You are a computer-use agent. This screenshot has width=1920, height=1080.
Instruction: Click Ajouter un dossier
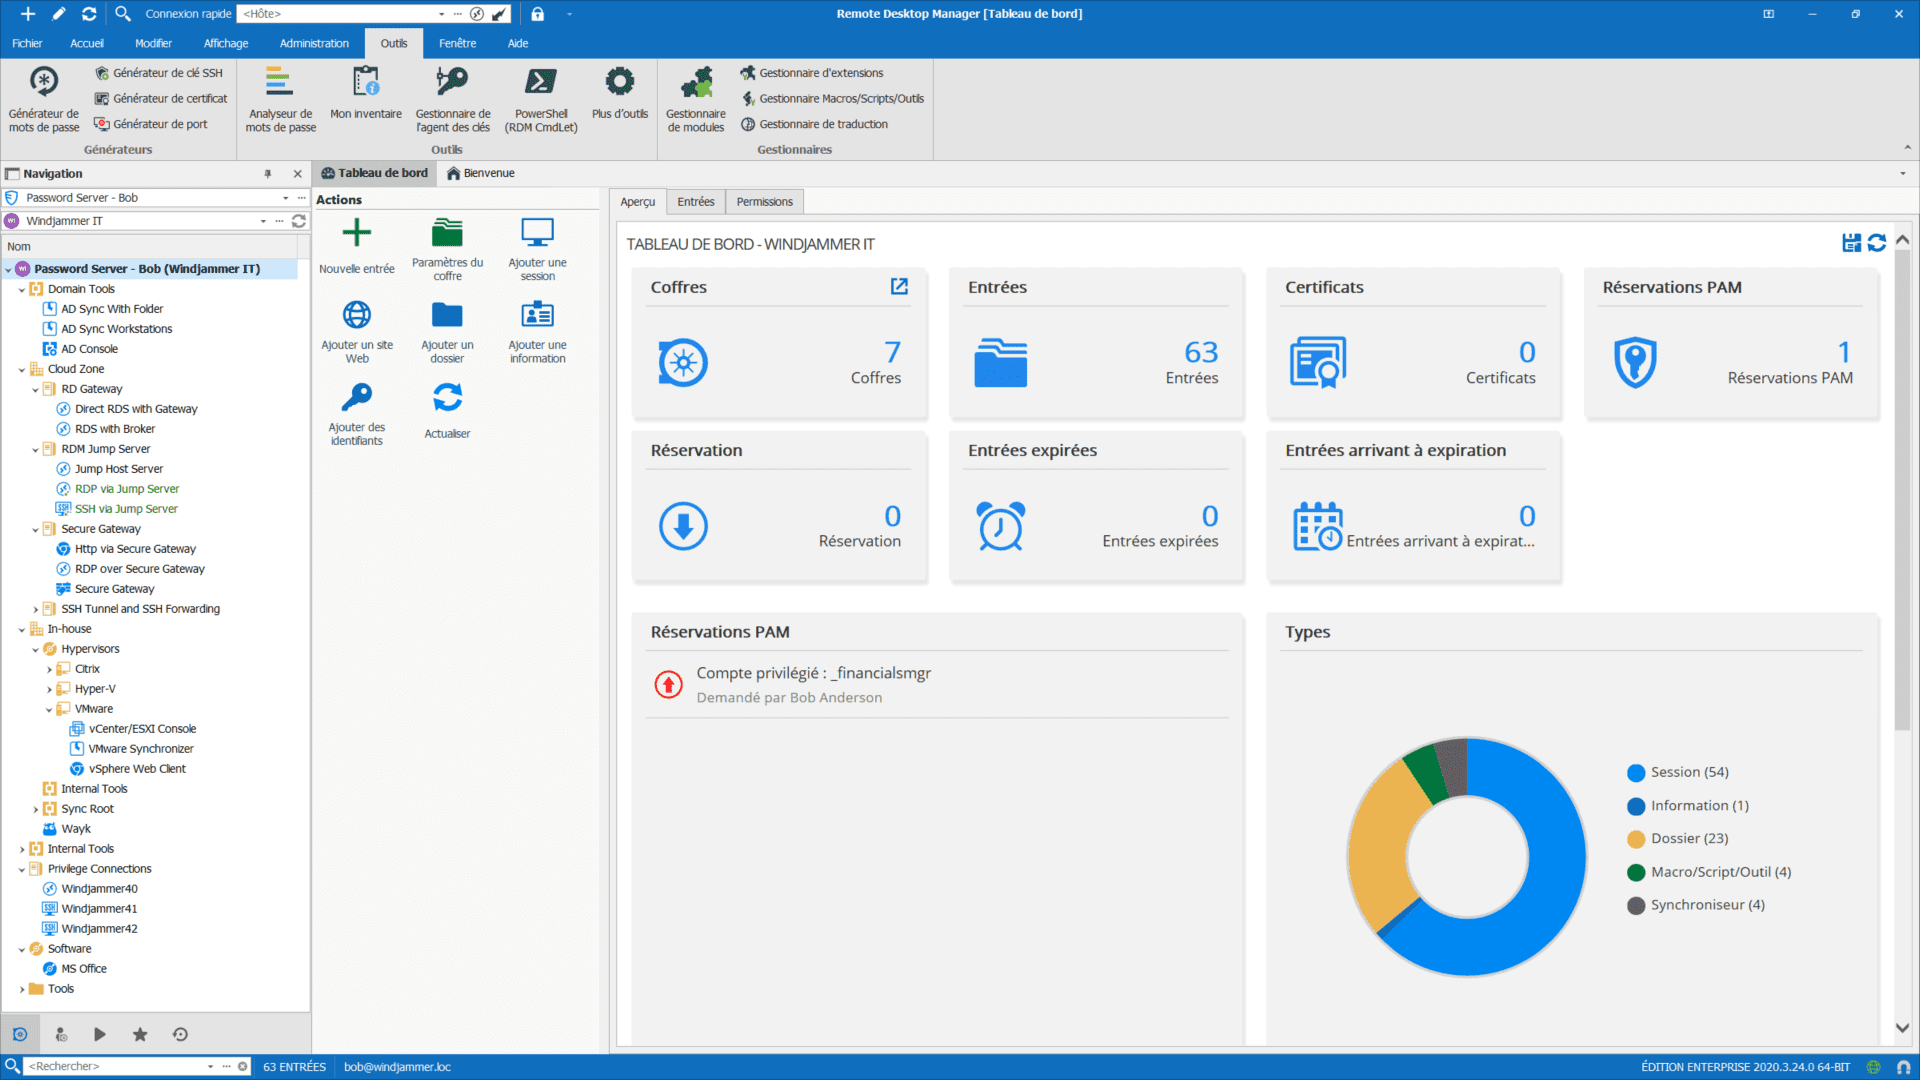pos(447,331)
